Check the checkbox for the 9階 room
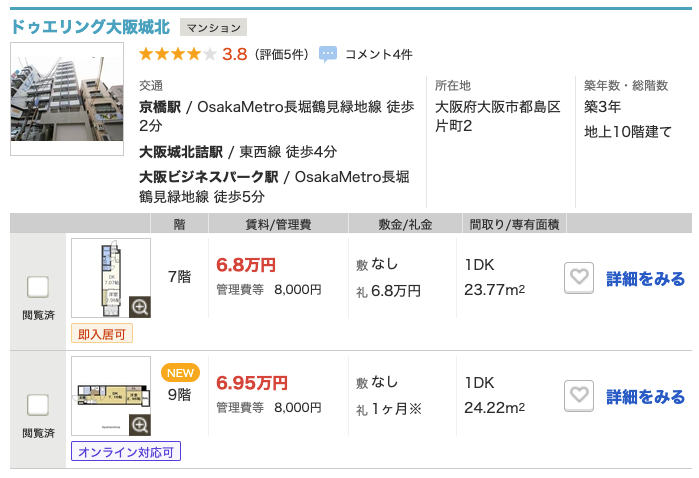This screenshot has width=699, height=478. (37, 404)
